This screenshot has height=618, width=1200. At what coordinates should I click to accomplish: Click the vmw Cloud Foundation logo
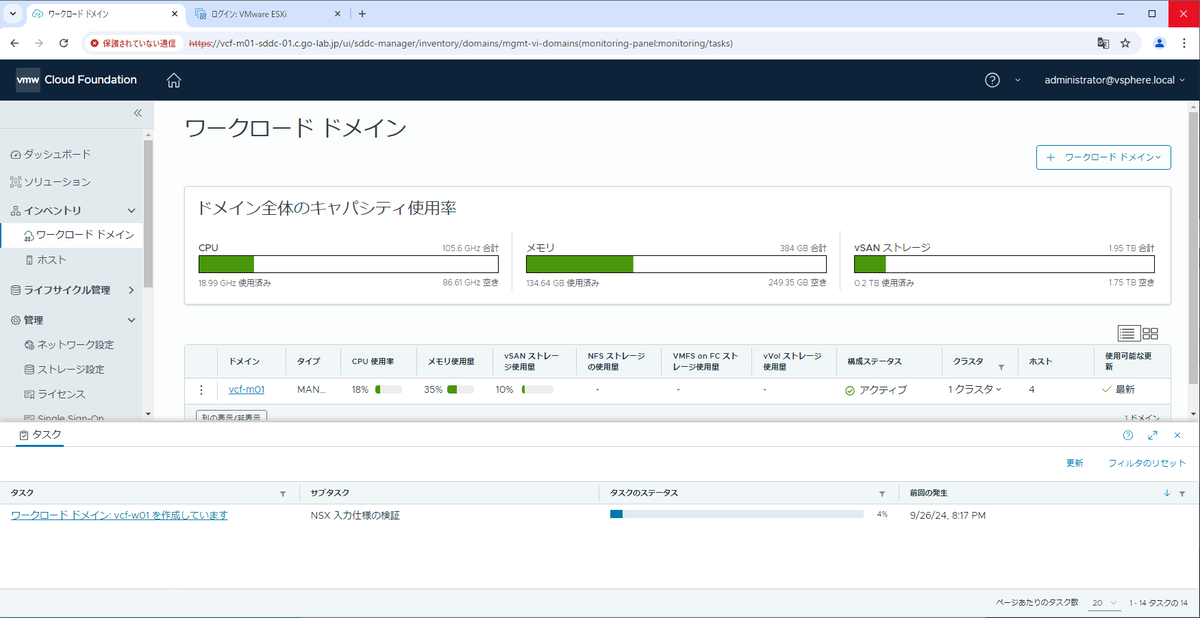click(76, 80)
